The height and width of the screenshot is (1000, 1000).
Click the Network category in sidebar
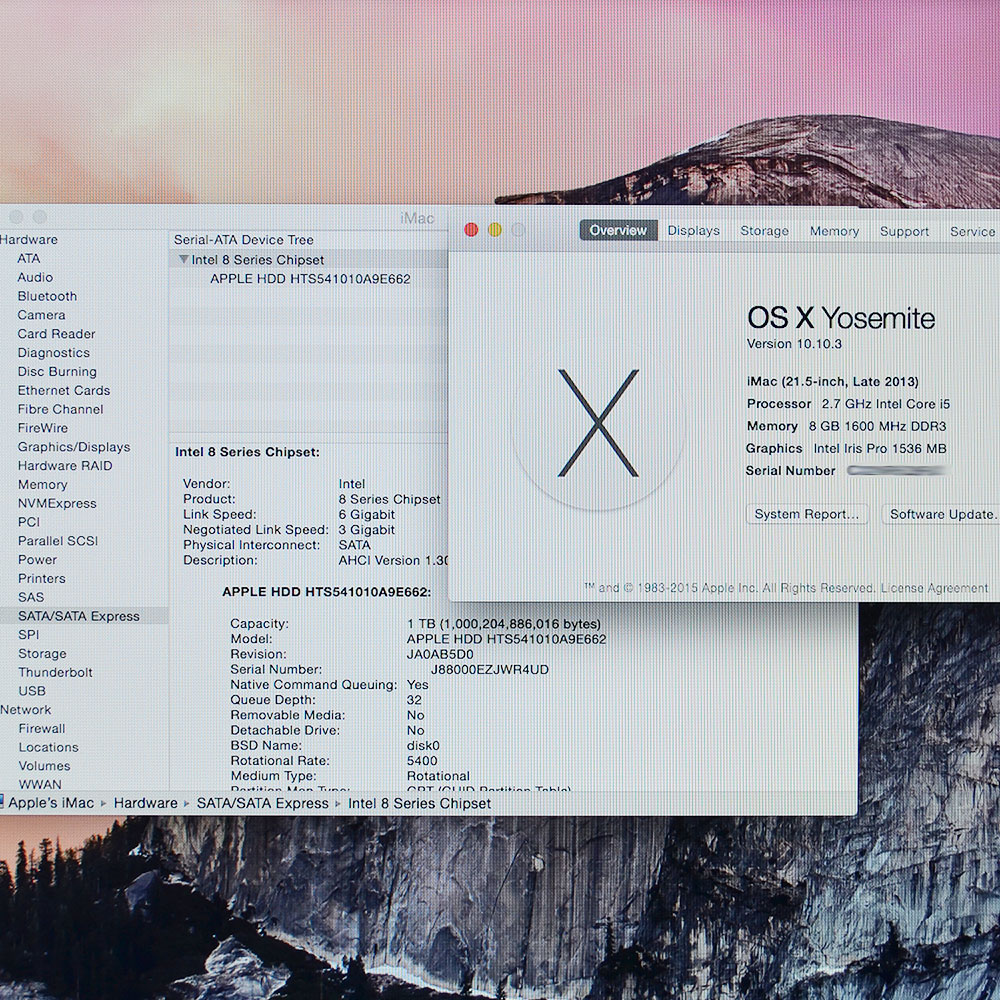26,710
